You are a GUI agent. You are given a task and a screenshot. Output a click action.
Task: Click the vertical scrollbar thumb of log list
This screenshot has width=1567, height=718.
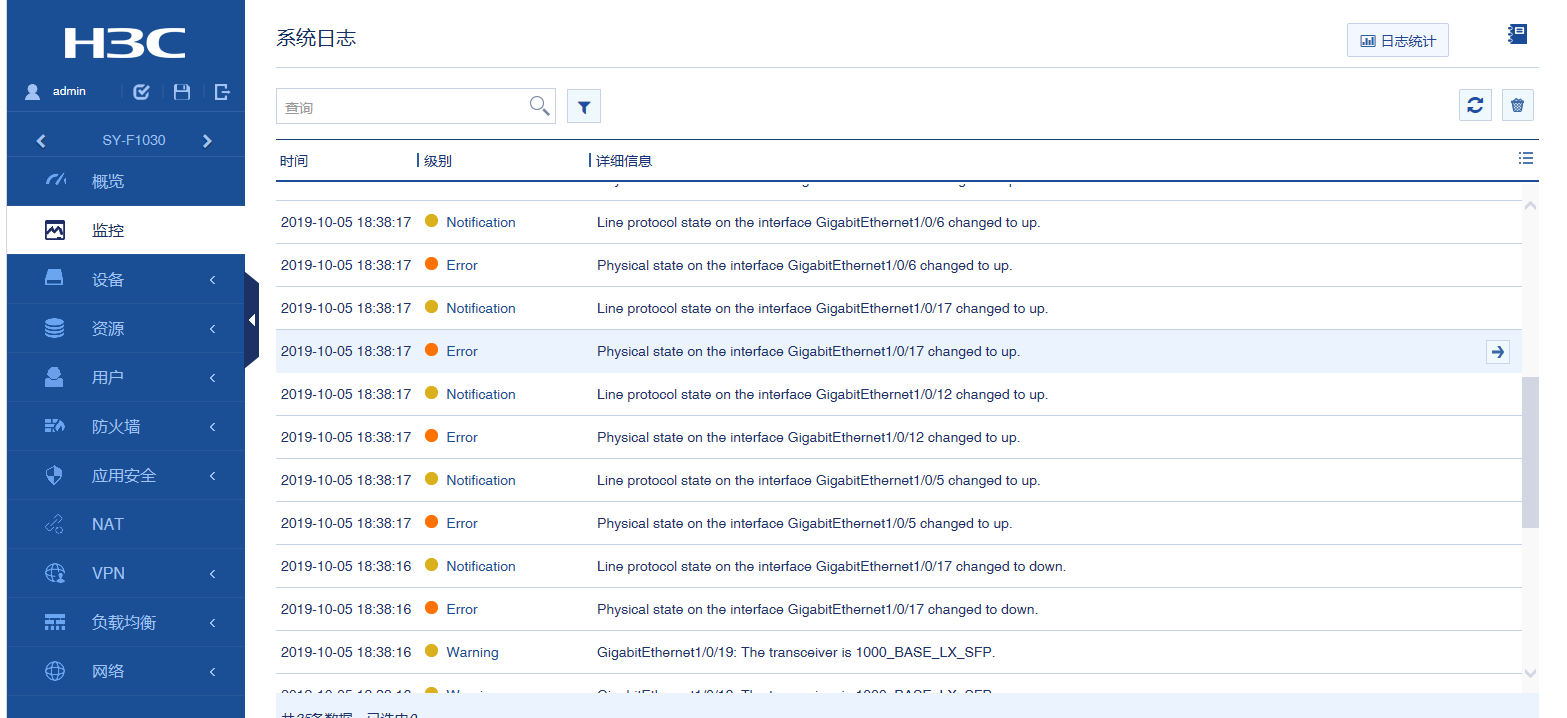tap(1530, 452)
